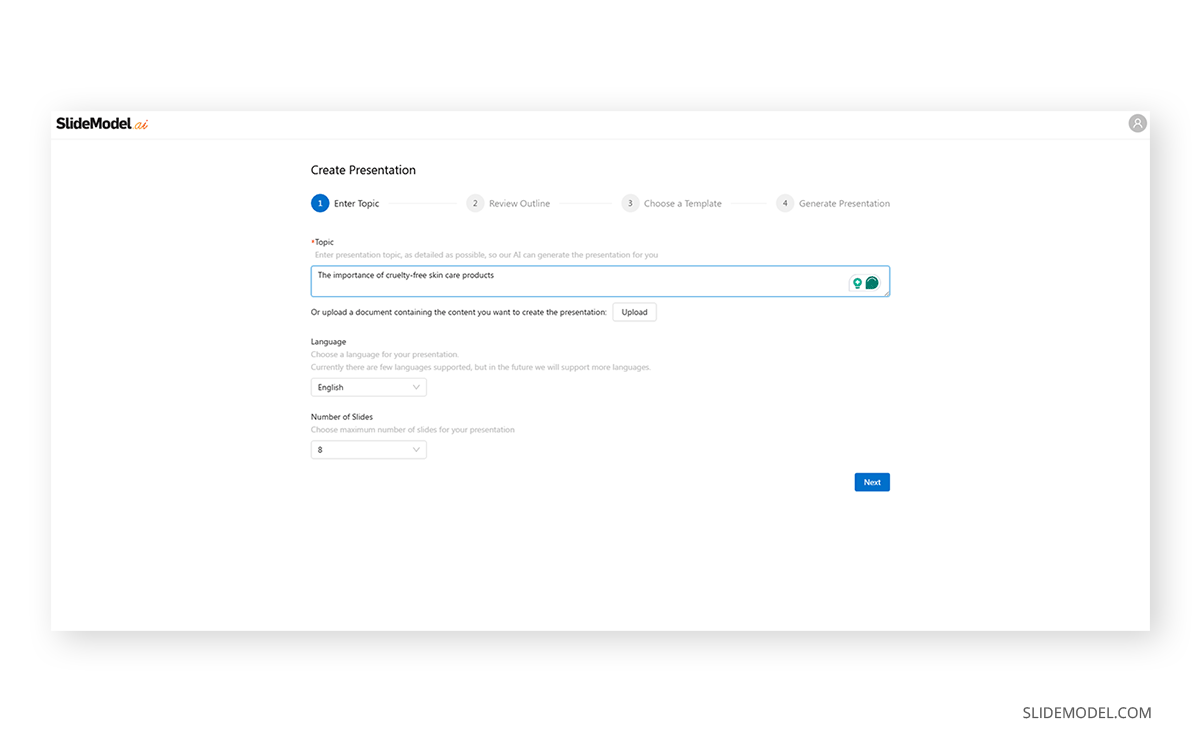Select step 4 circle Generate Presentation
1200x743 pixels.
coord(785,203)
